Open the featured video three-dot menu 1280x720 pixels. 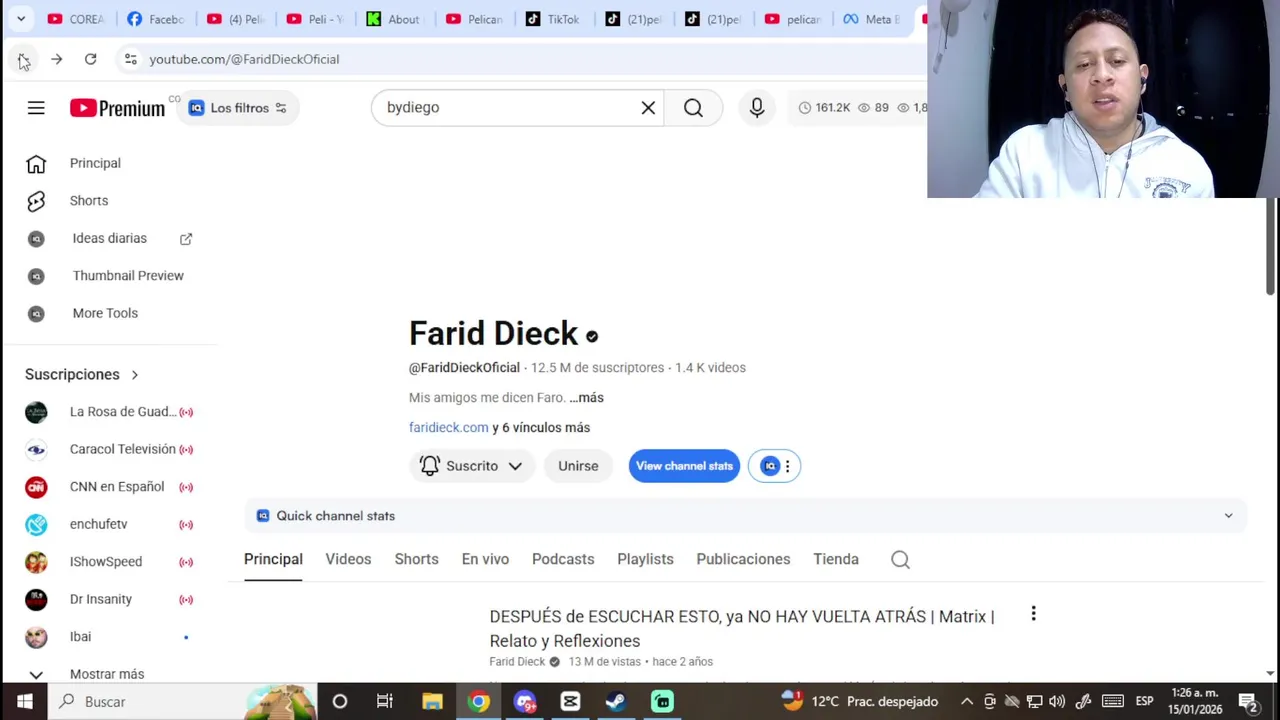click(x=1033, y=614)
